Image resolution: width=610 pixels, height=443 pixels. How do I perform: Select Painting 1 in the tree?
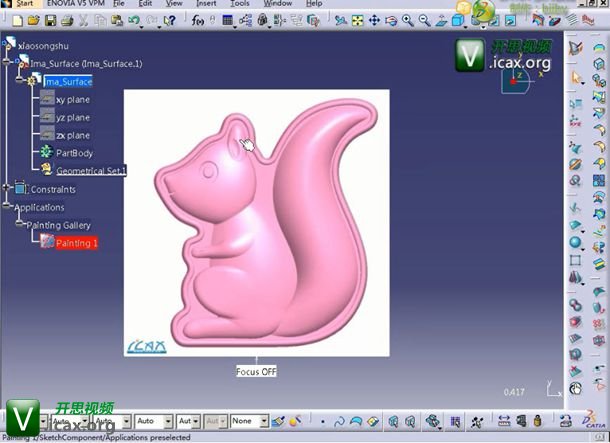pos(76,243)
